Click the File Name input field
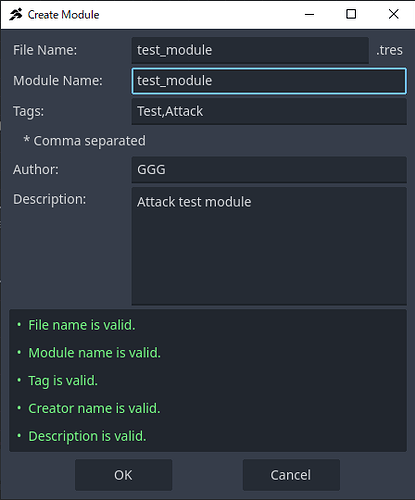 click(x=250, y=50)
